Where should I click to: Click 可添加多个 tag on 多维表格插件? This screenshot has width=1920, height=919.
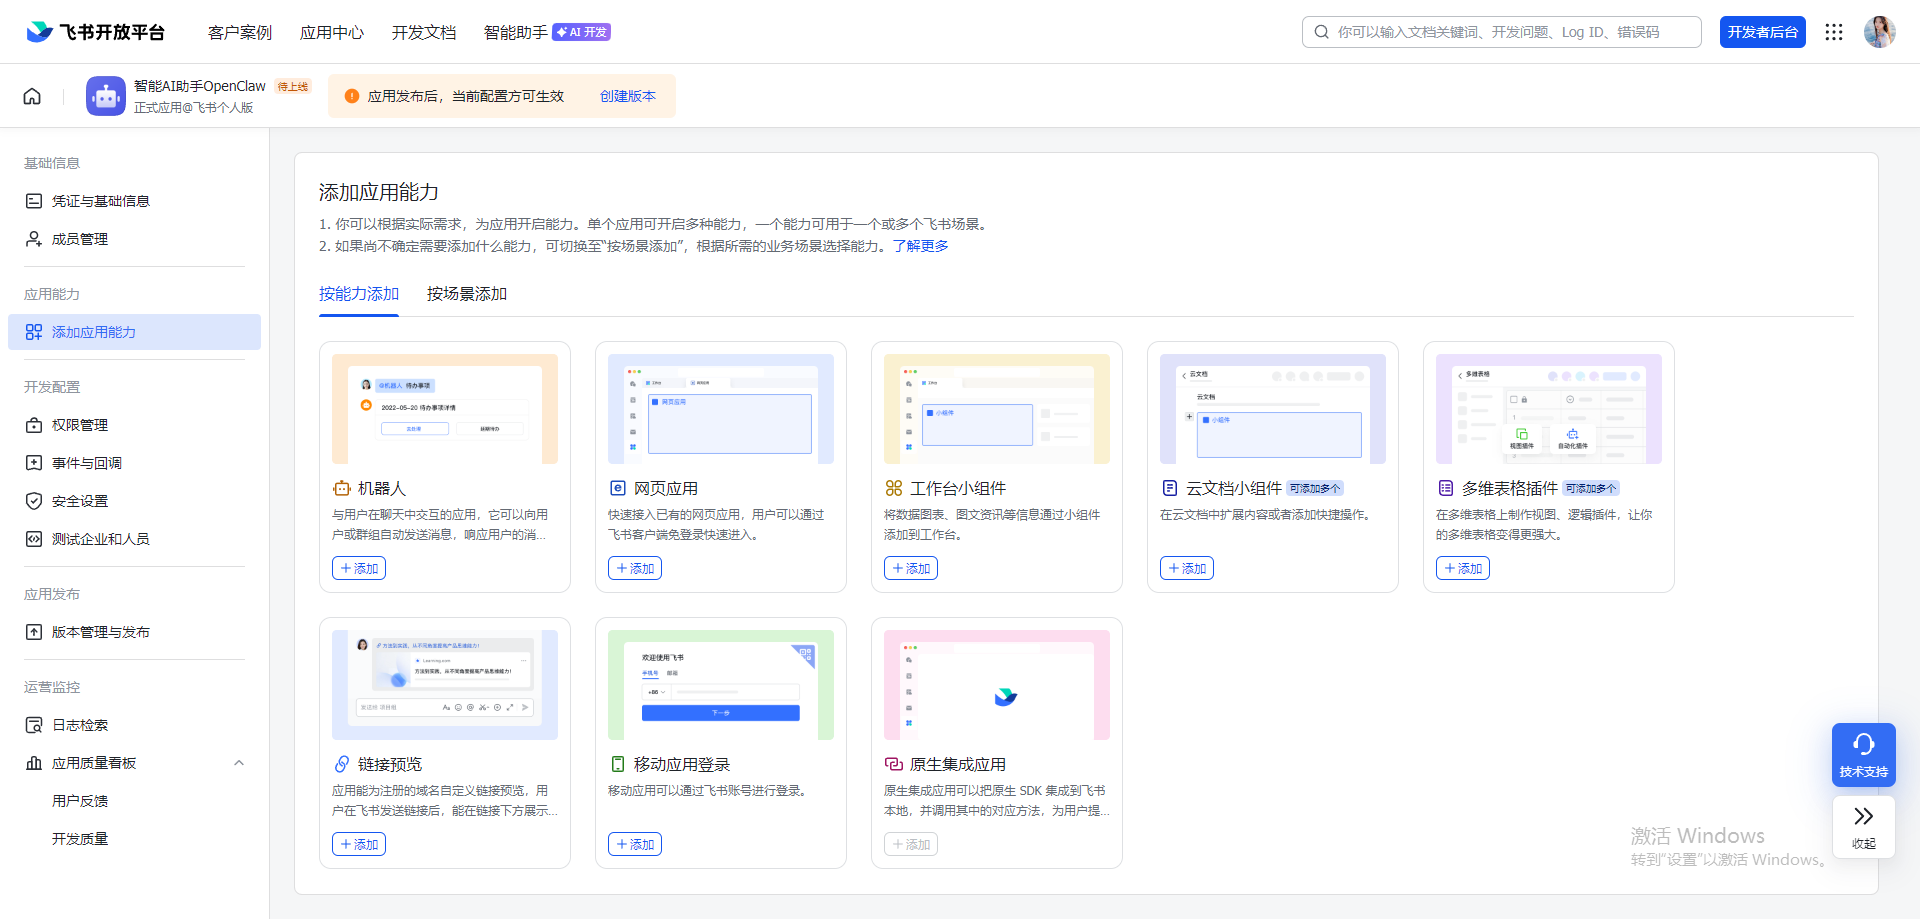coord(1591,488)
